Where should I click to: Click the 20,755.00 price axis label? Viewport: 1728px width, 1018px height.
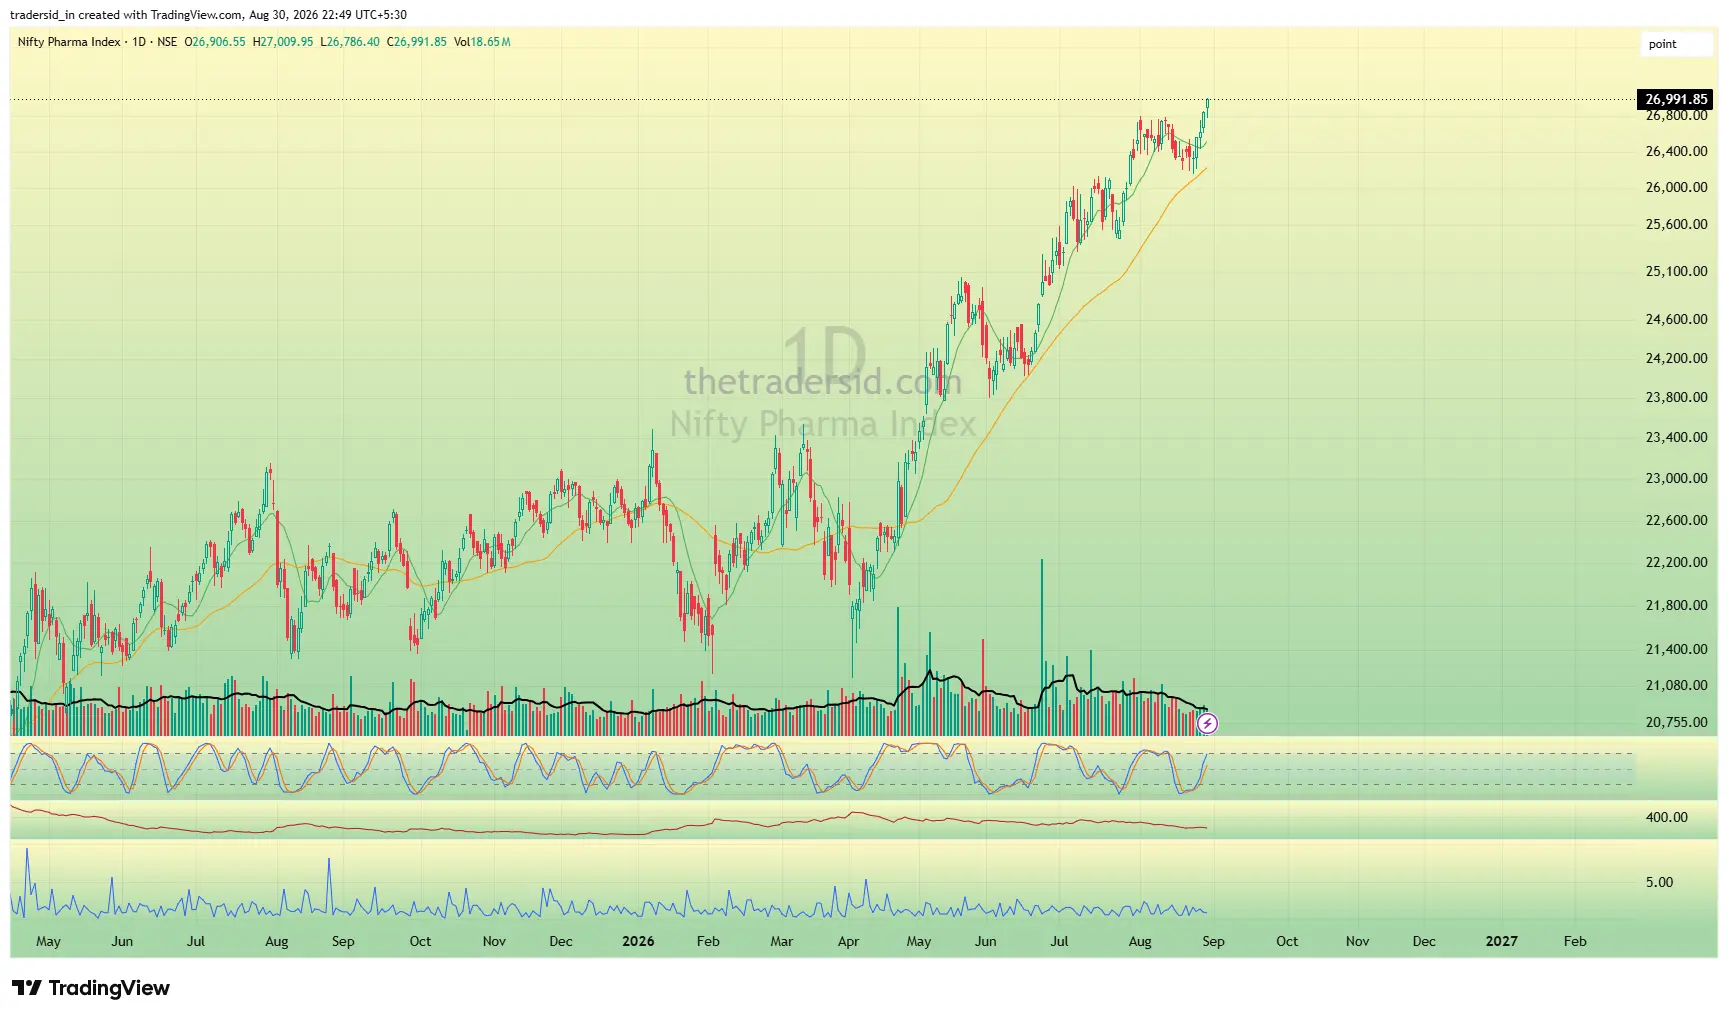1676,722
